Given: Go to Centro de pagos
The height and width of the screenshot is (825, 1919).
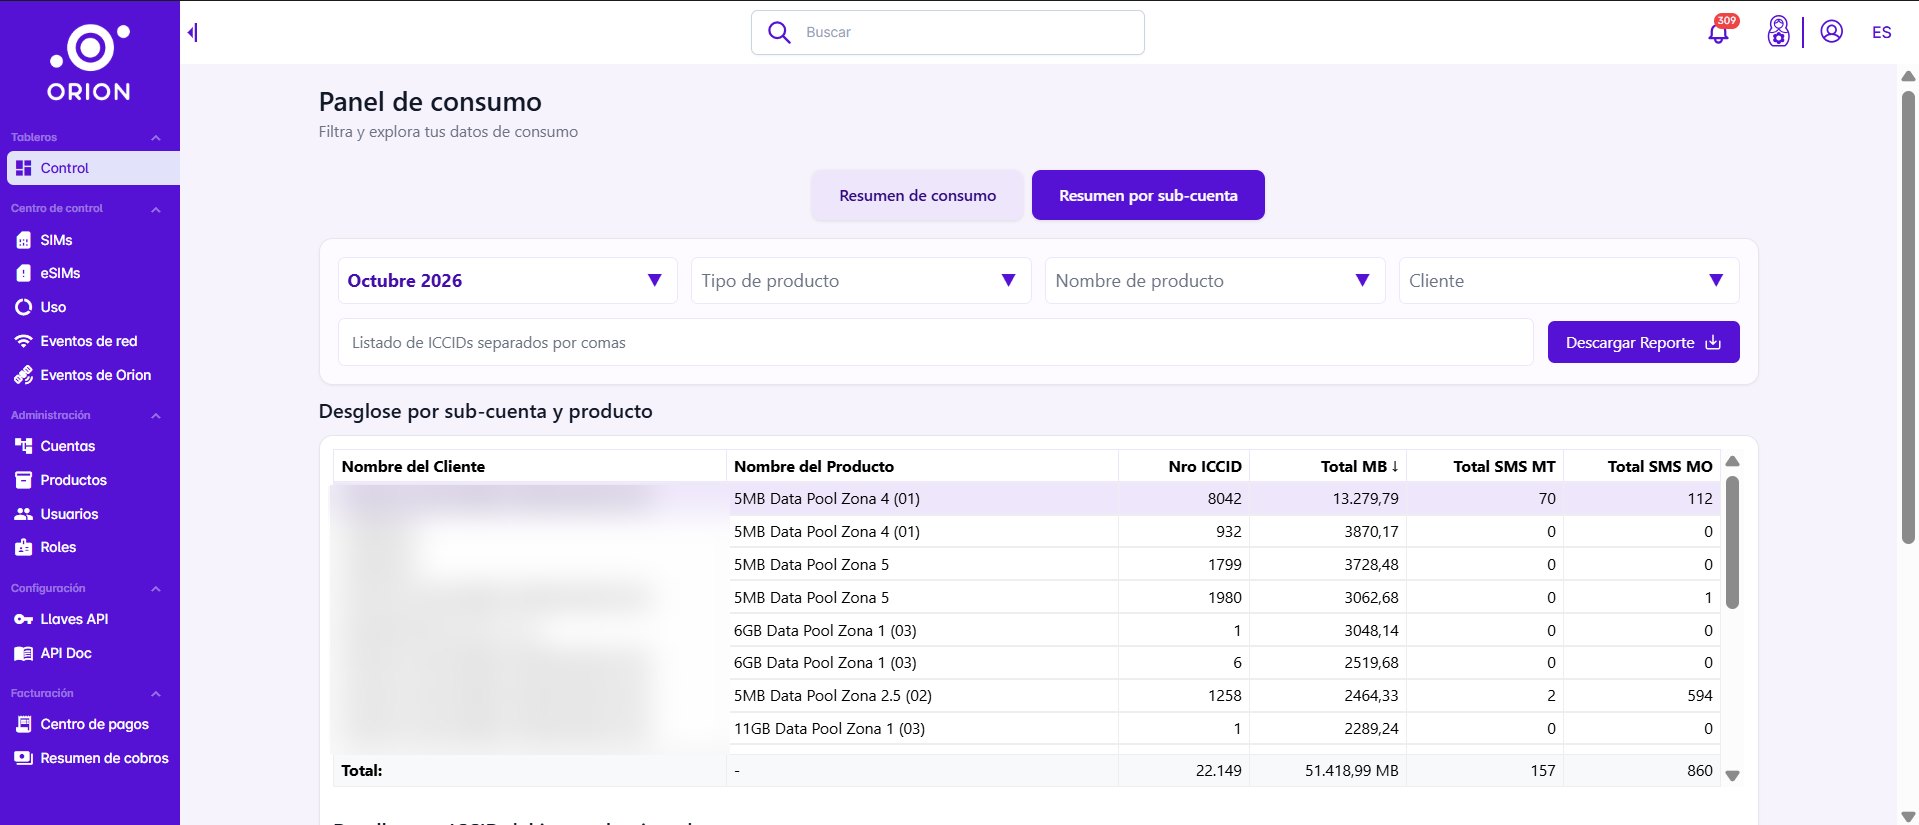Looking at the screenshot, I should [94, 724].
